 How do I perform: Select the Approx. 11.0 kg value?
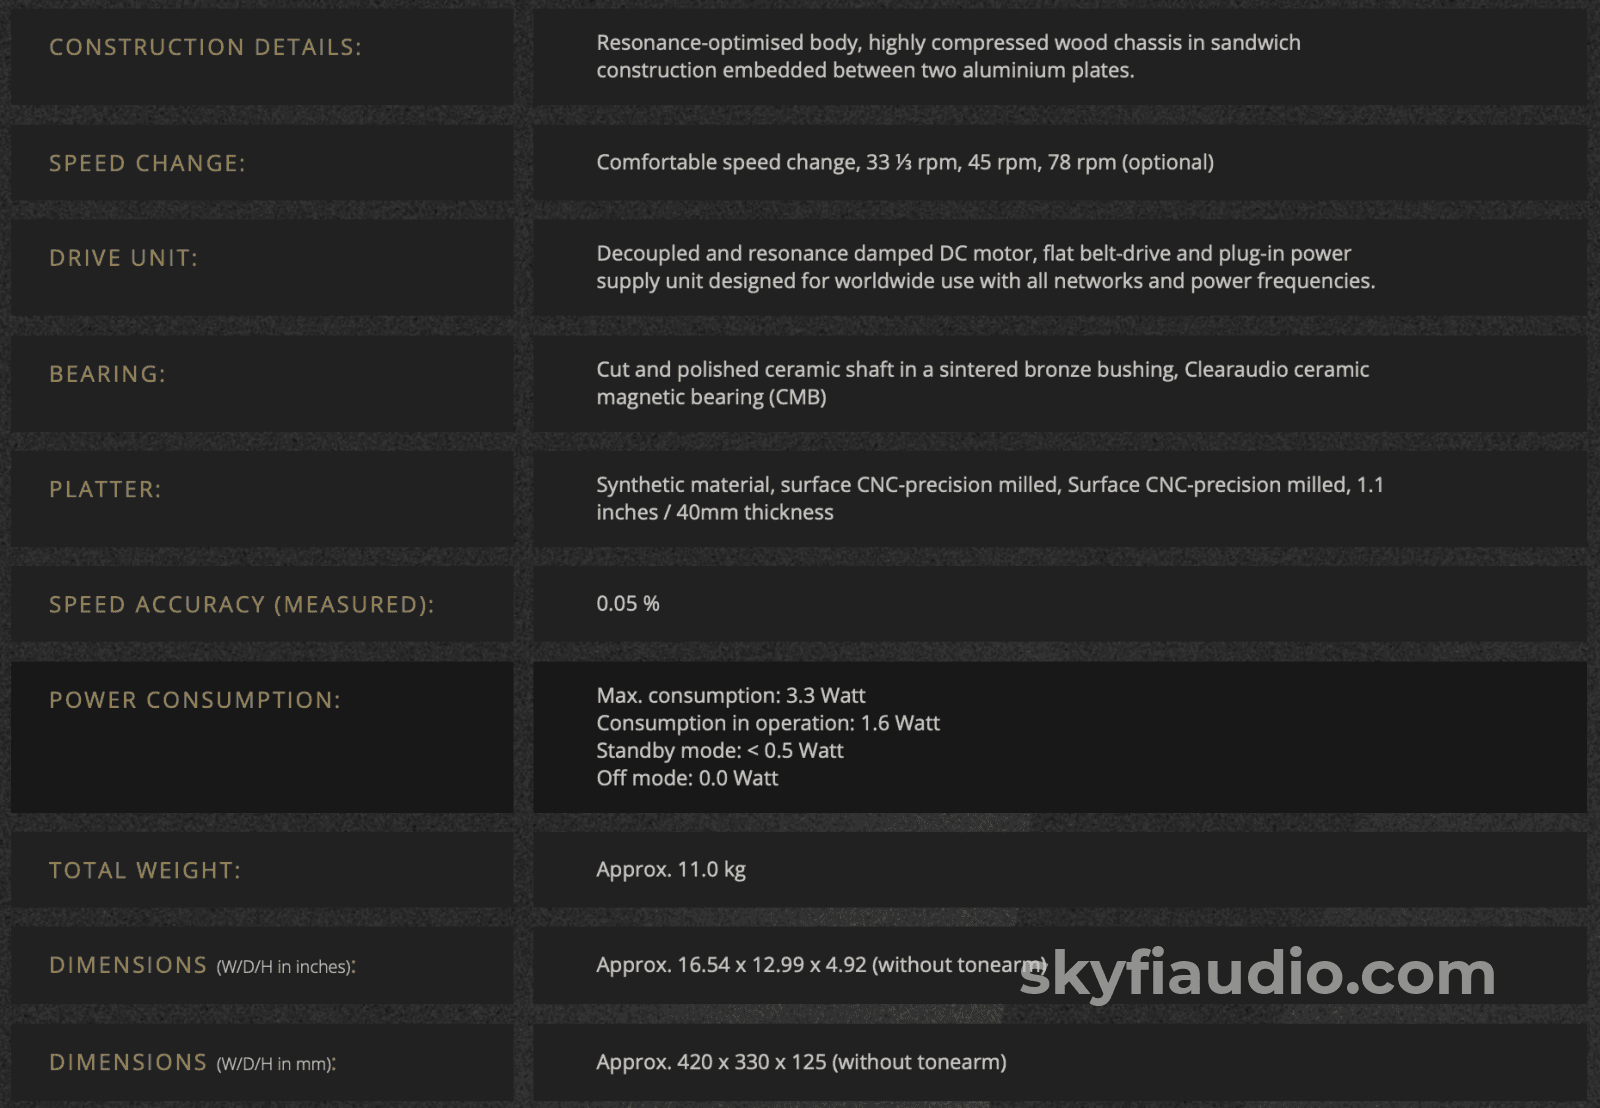(x=670, y=869)
